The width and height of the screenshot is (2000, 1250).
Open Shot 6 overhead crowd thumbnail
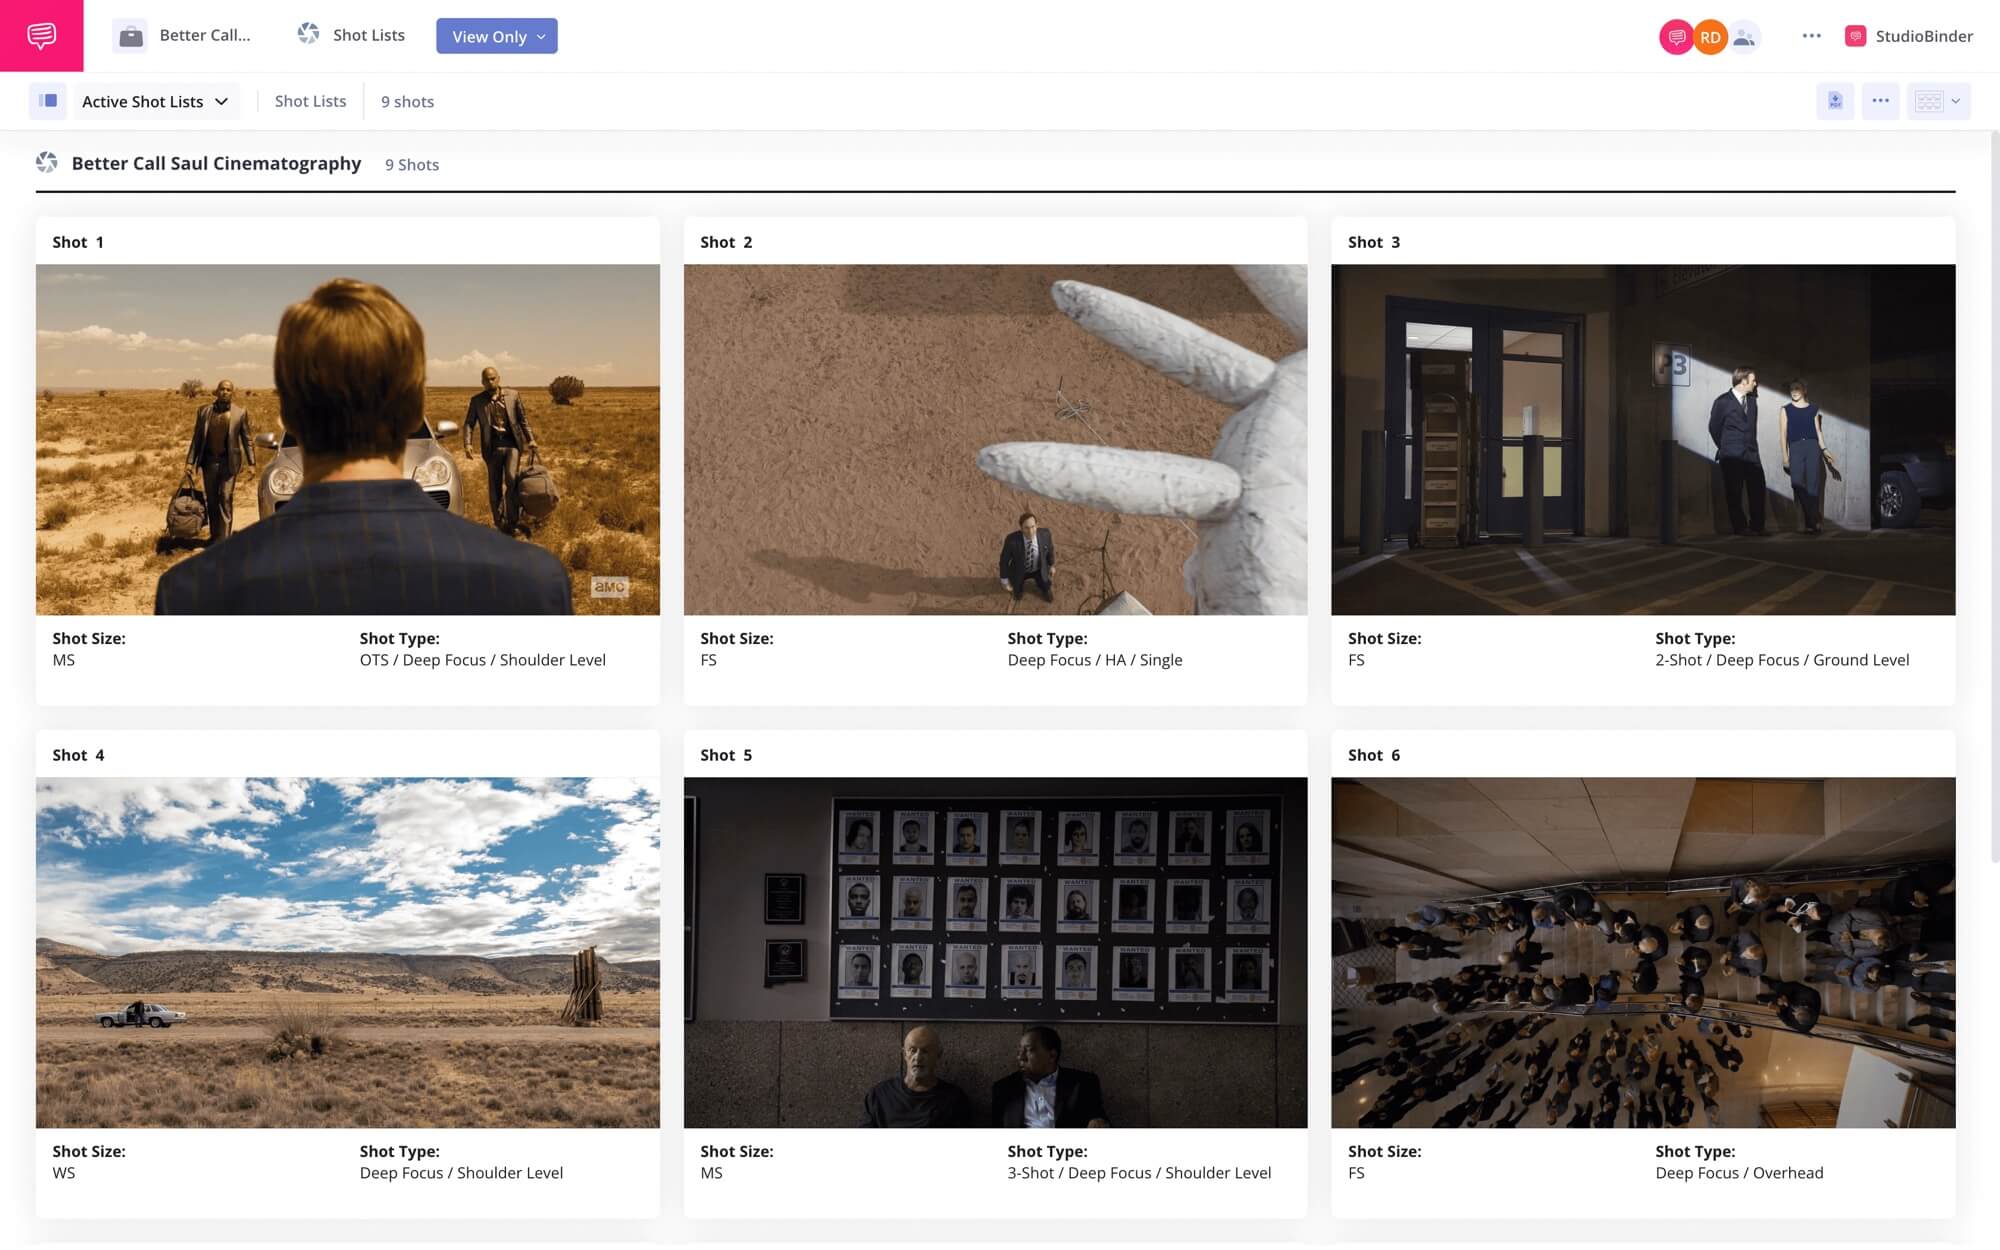click(x=1643, y=952)
